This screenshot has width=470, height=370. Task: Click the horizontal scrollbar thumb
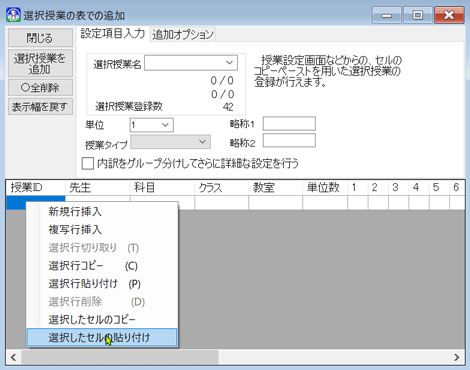120,357
